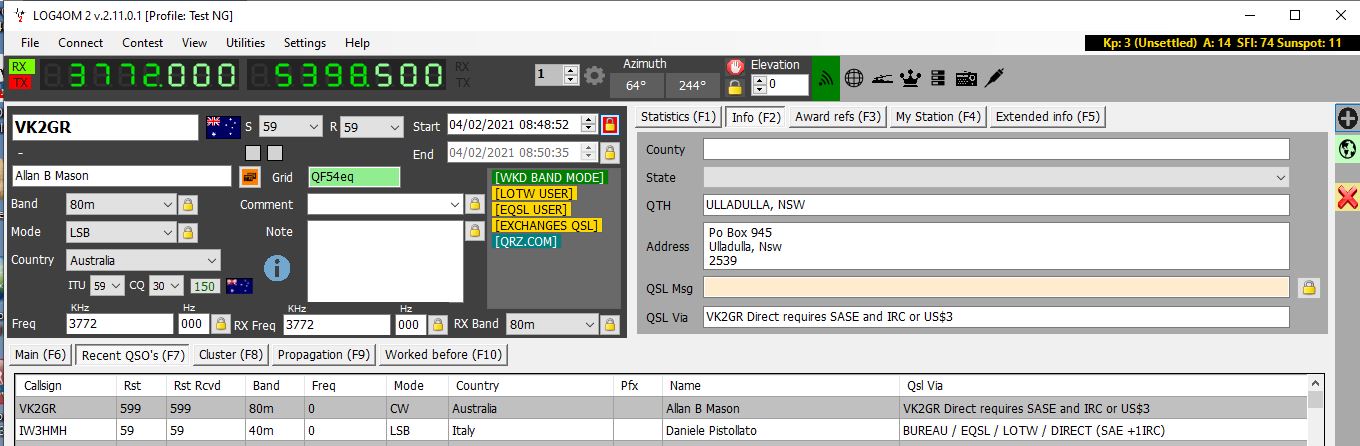Image resolution: width=1360 pixels, height=446 pixels.
Task: Click the [QRZ.COM] label
Action: click(x=526, y=241)
